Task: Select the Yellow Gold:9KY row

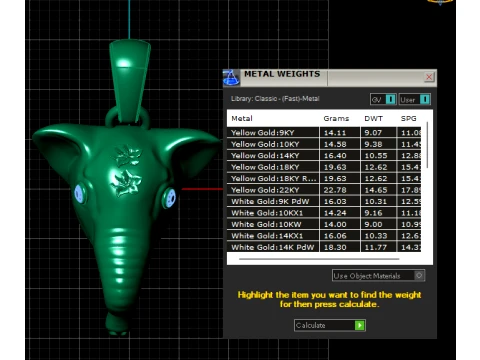Action: pos(324,133)
